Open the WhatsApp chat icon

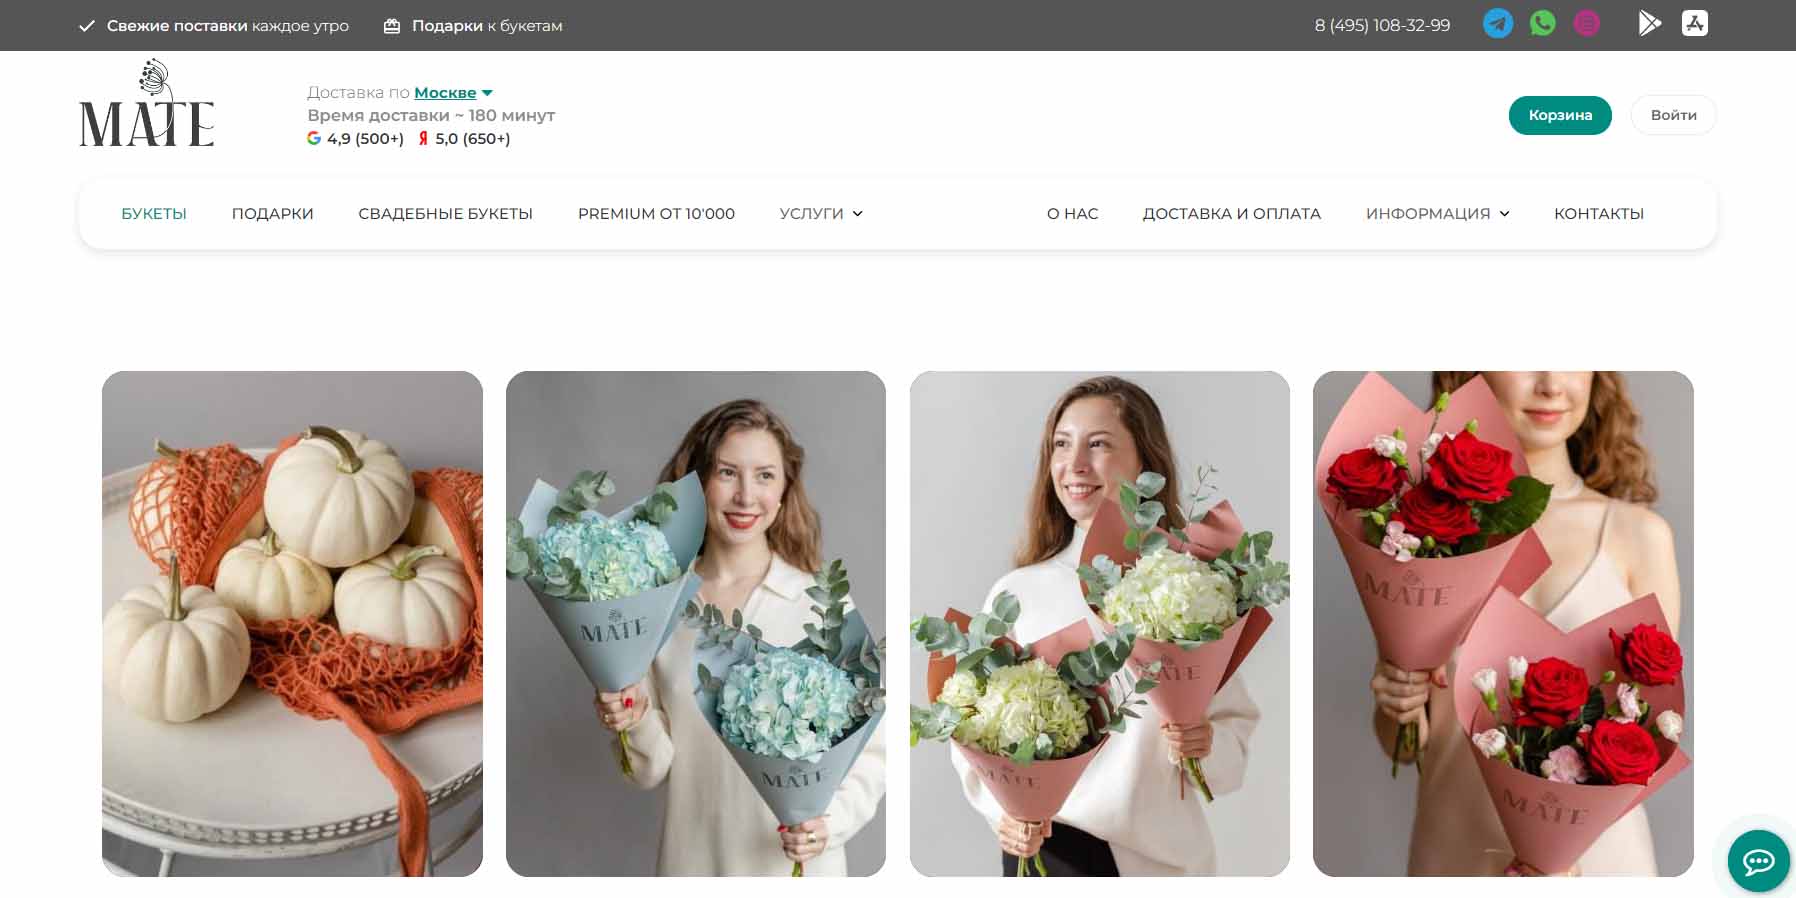1542,24
